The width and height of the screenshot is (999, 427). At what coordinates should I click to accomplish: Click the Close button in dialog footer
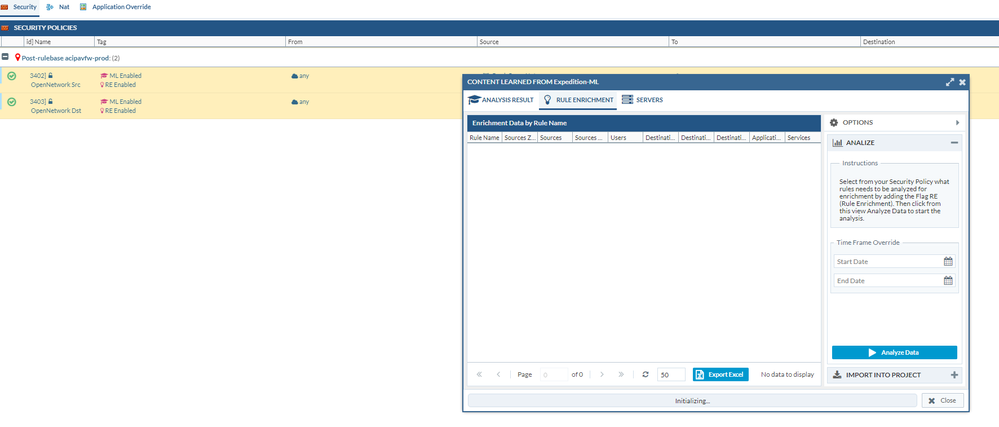942,401
